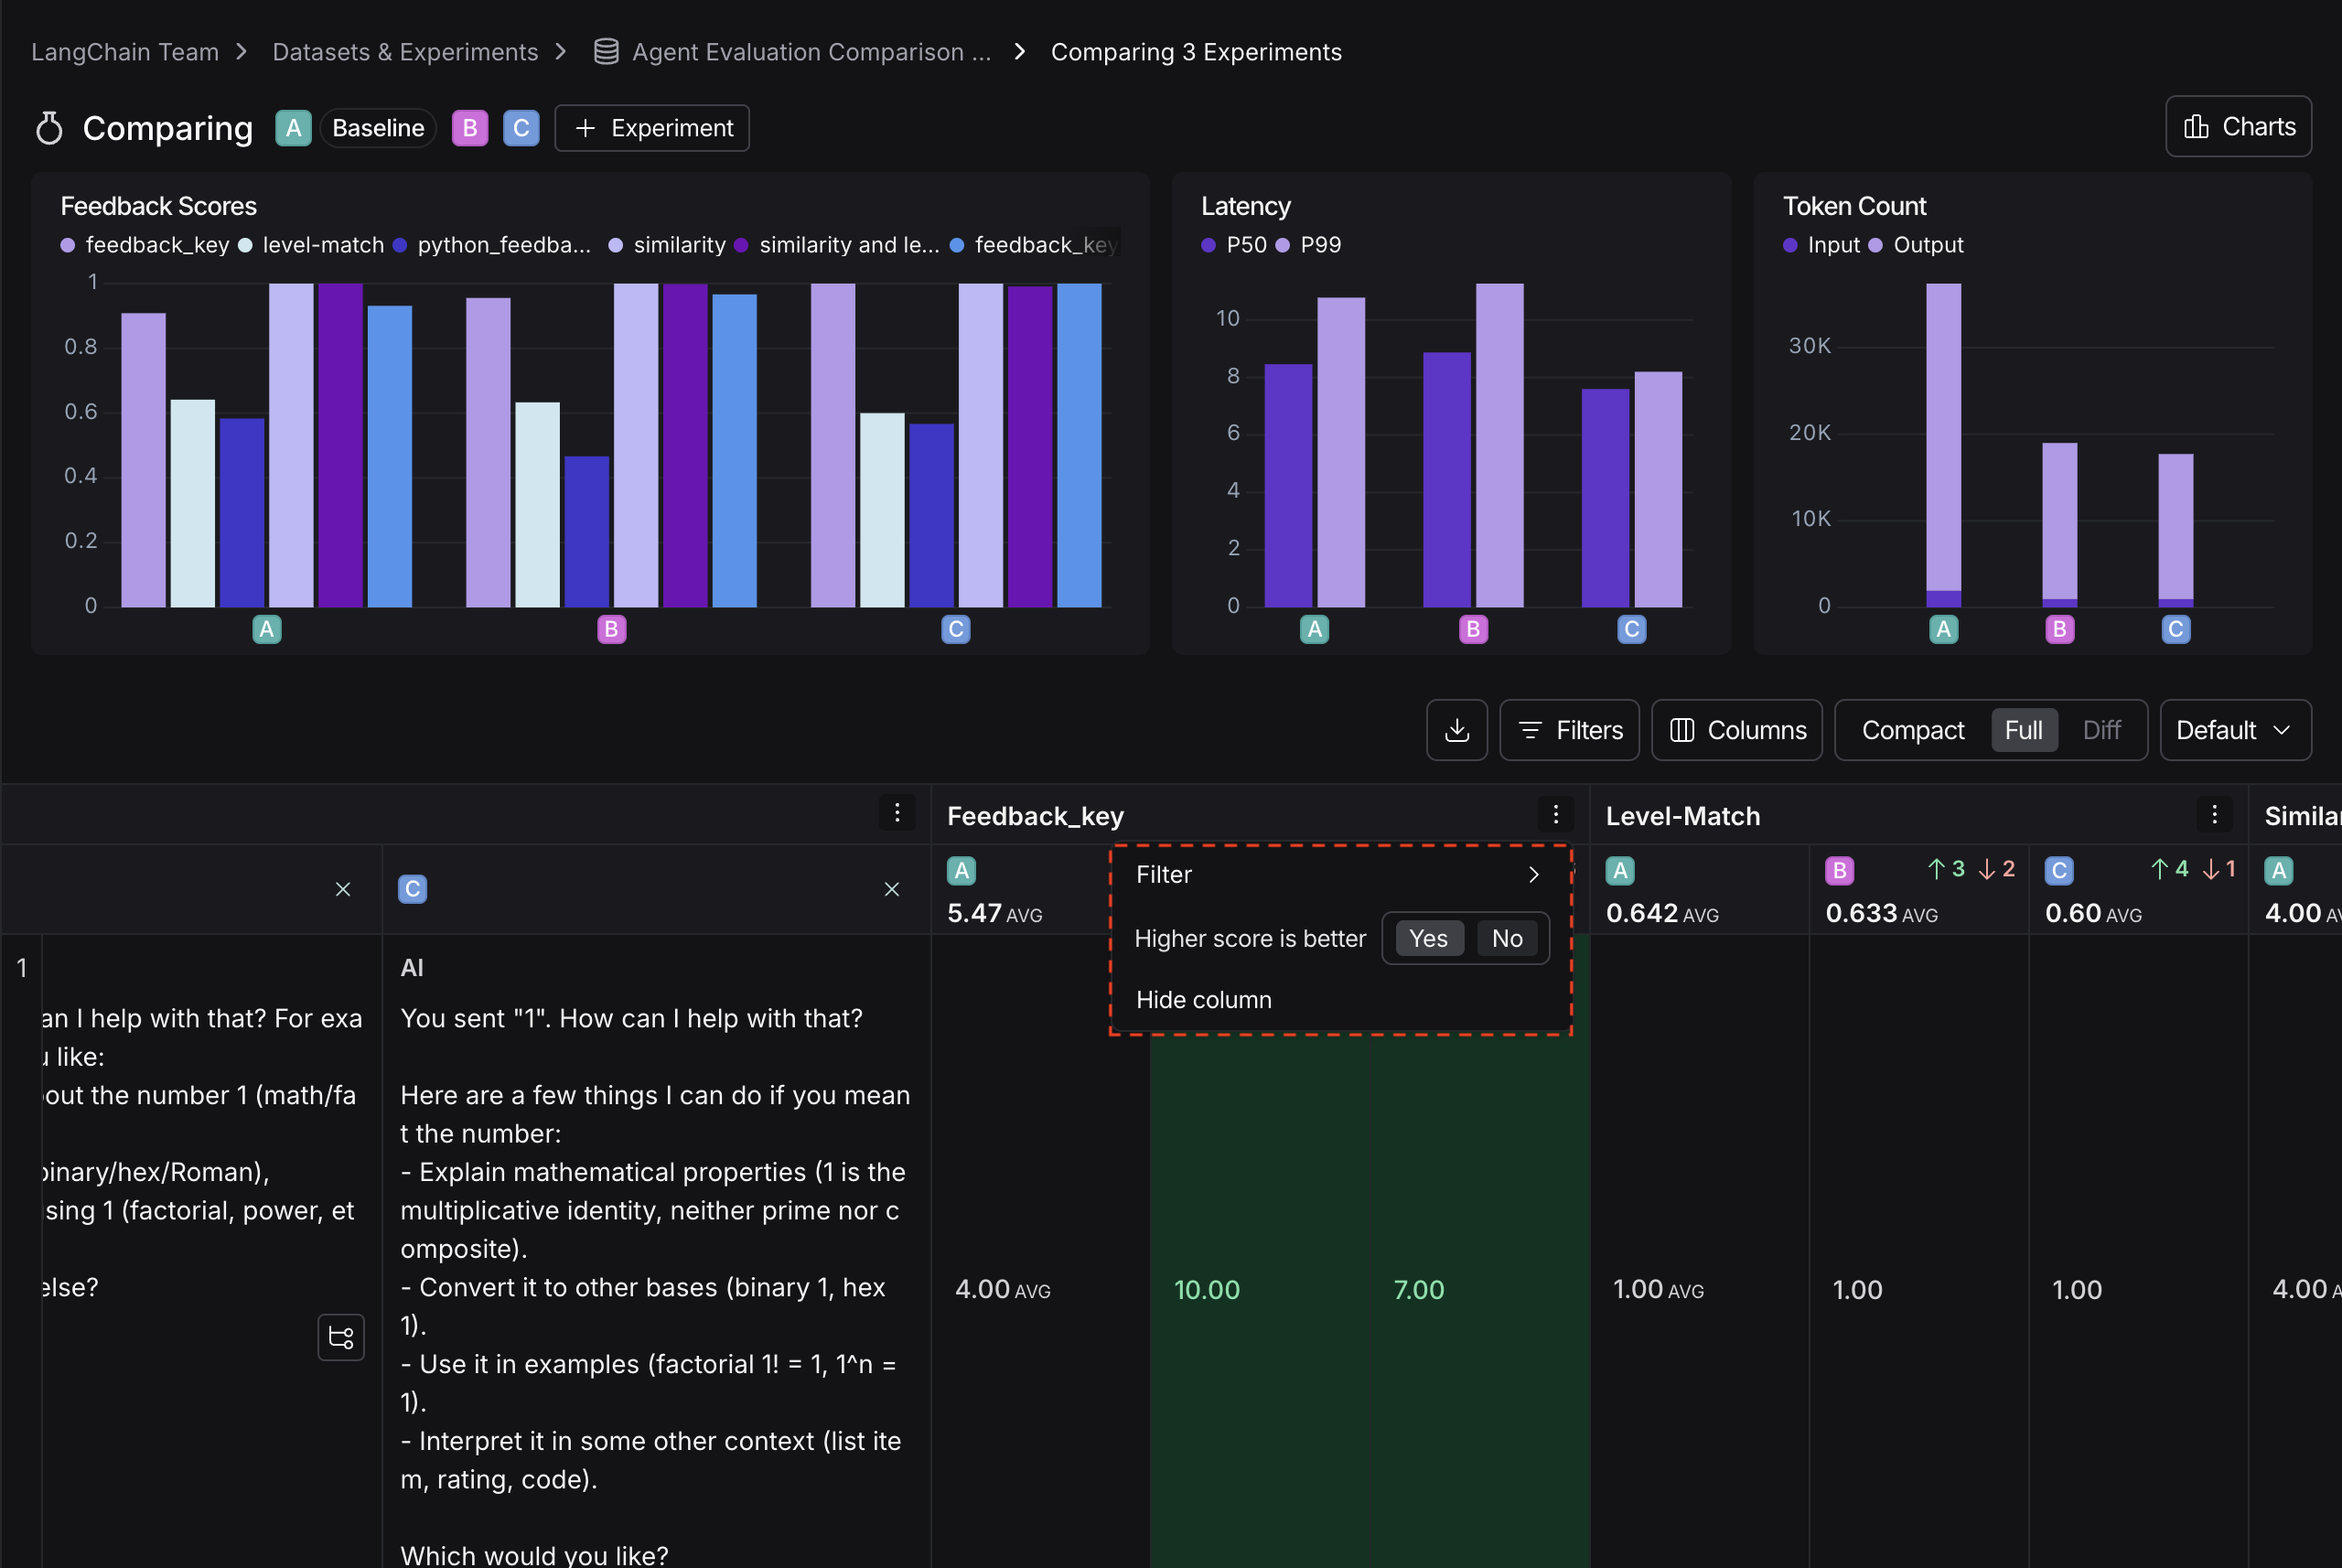Viewport: 2342px width, 1568px height.
Task: Open Level-Match column options menu
Action: pyautogui.click(x=2215, y=814)
